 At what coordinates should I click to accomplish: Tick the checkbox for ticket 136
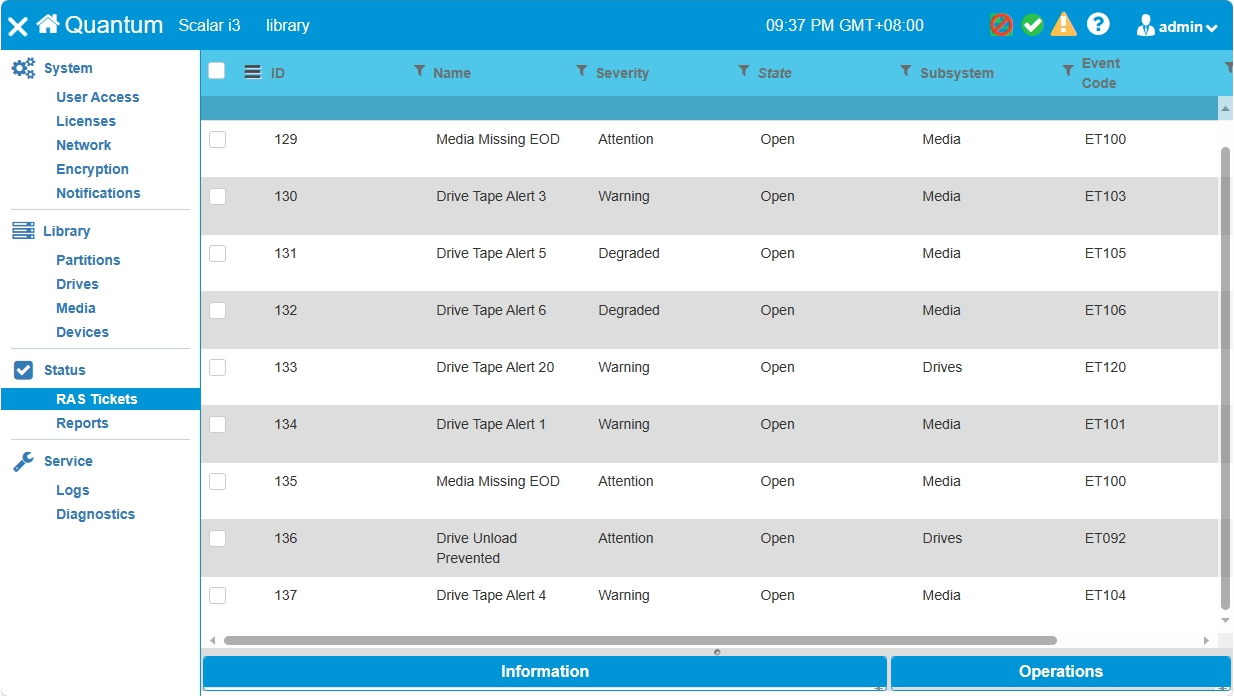click(217, 539)
